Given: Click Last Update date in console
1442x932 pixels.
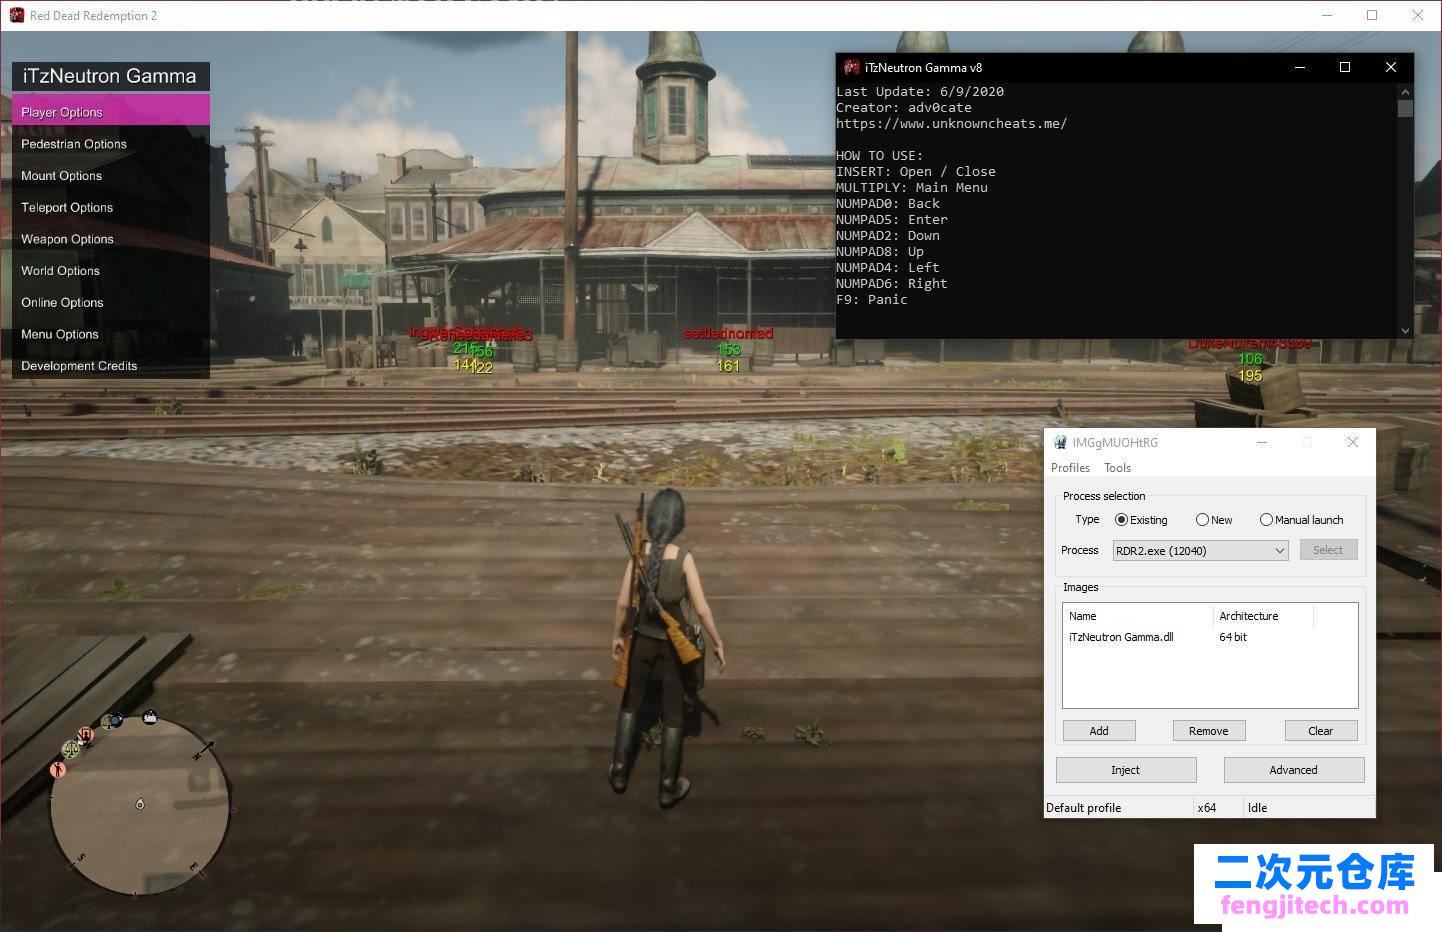Looking at the screenshot, I should tap(920, 92).
